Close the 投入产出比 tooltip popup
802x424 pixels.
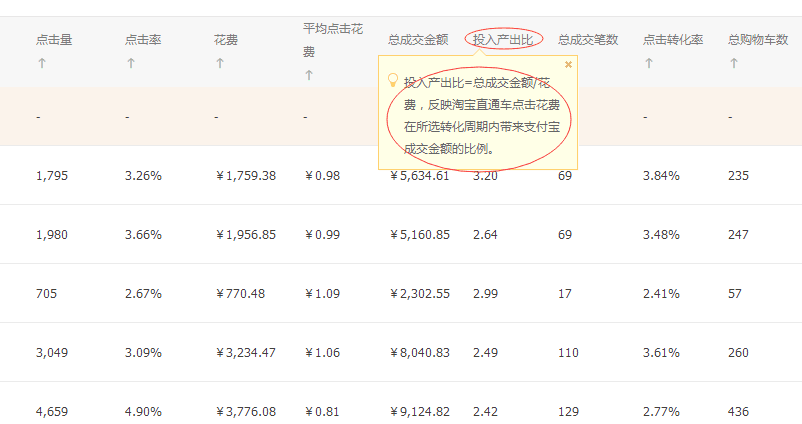(x=568, y=64)
